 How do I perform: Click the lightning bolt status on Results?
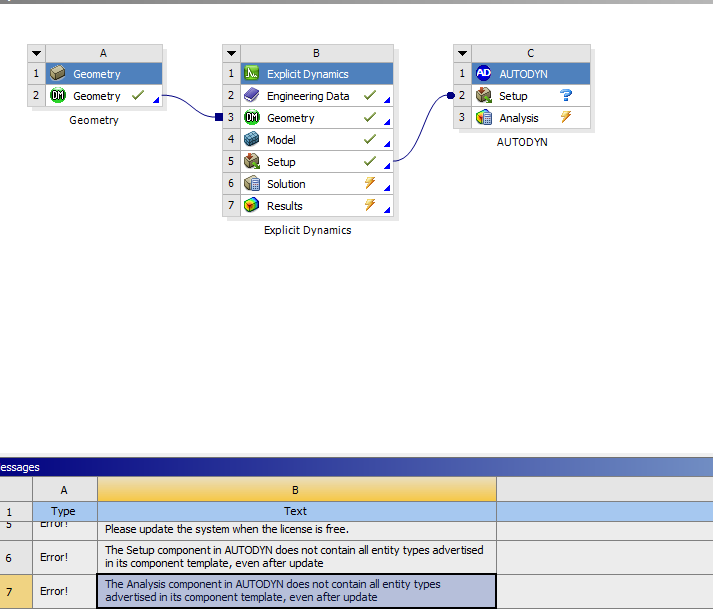[x=370, y=205]
